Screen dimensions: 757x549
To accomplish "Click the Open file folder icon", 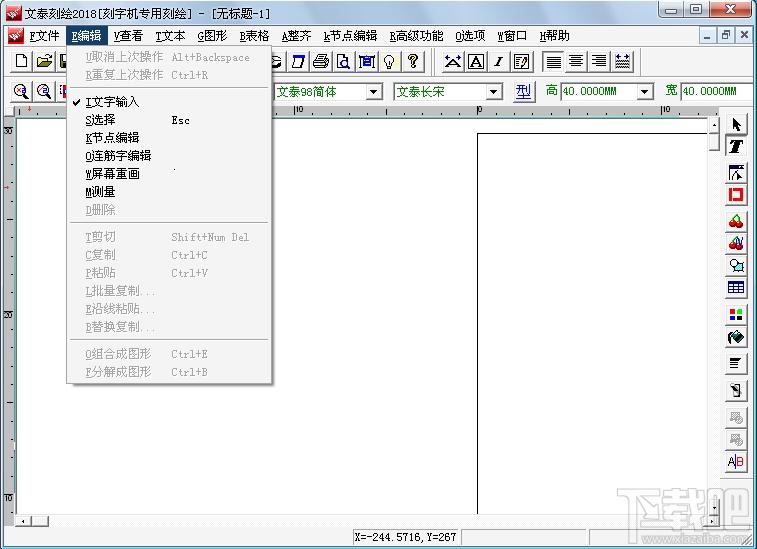I will 44,61.
